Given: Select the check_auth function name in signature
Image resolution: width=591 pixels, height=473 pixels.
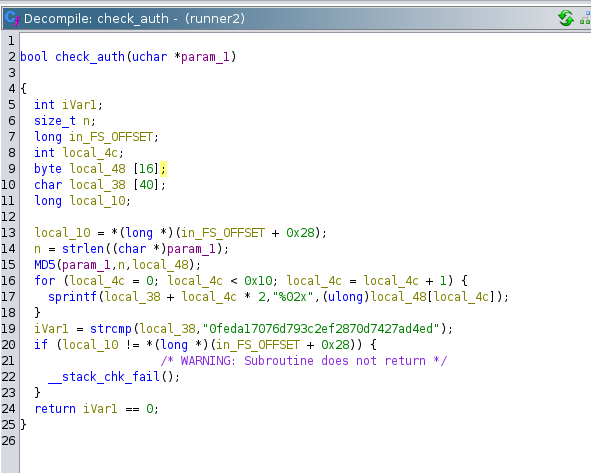Looking at the screenshot, I should (x=90, y=57).
